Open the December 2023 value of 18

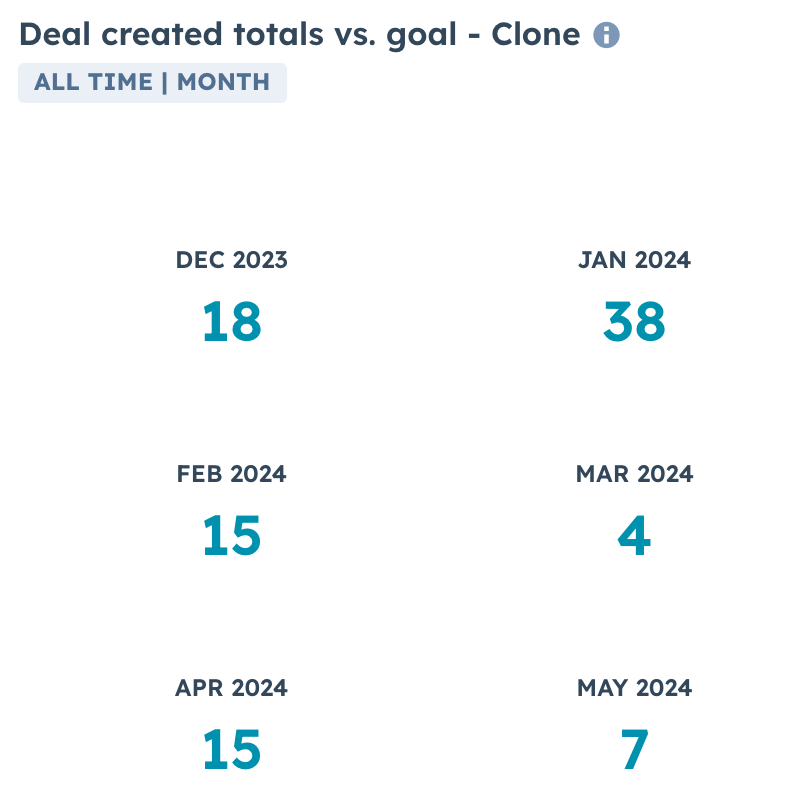(x=231, y=323)
